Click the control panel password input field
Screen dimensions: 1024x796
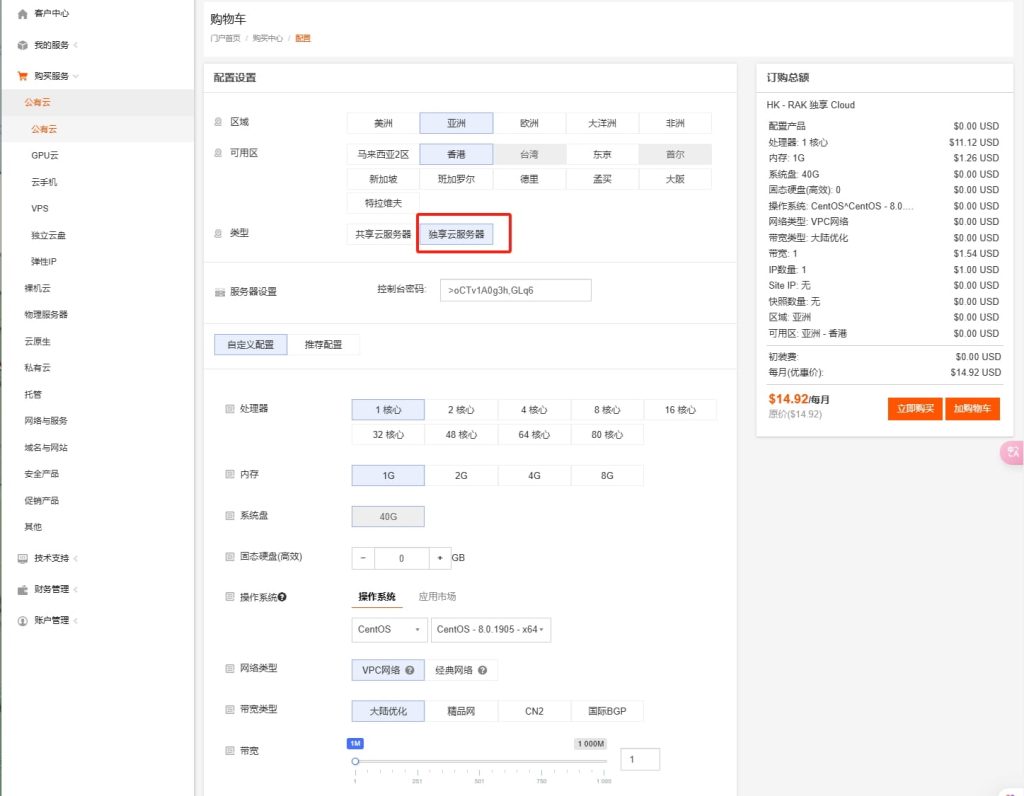click(514, 289)
